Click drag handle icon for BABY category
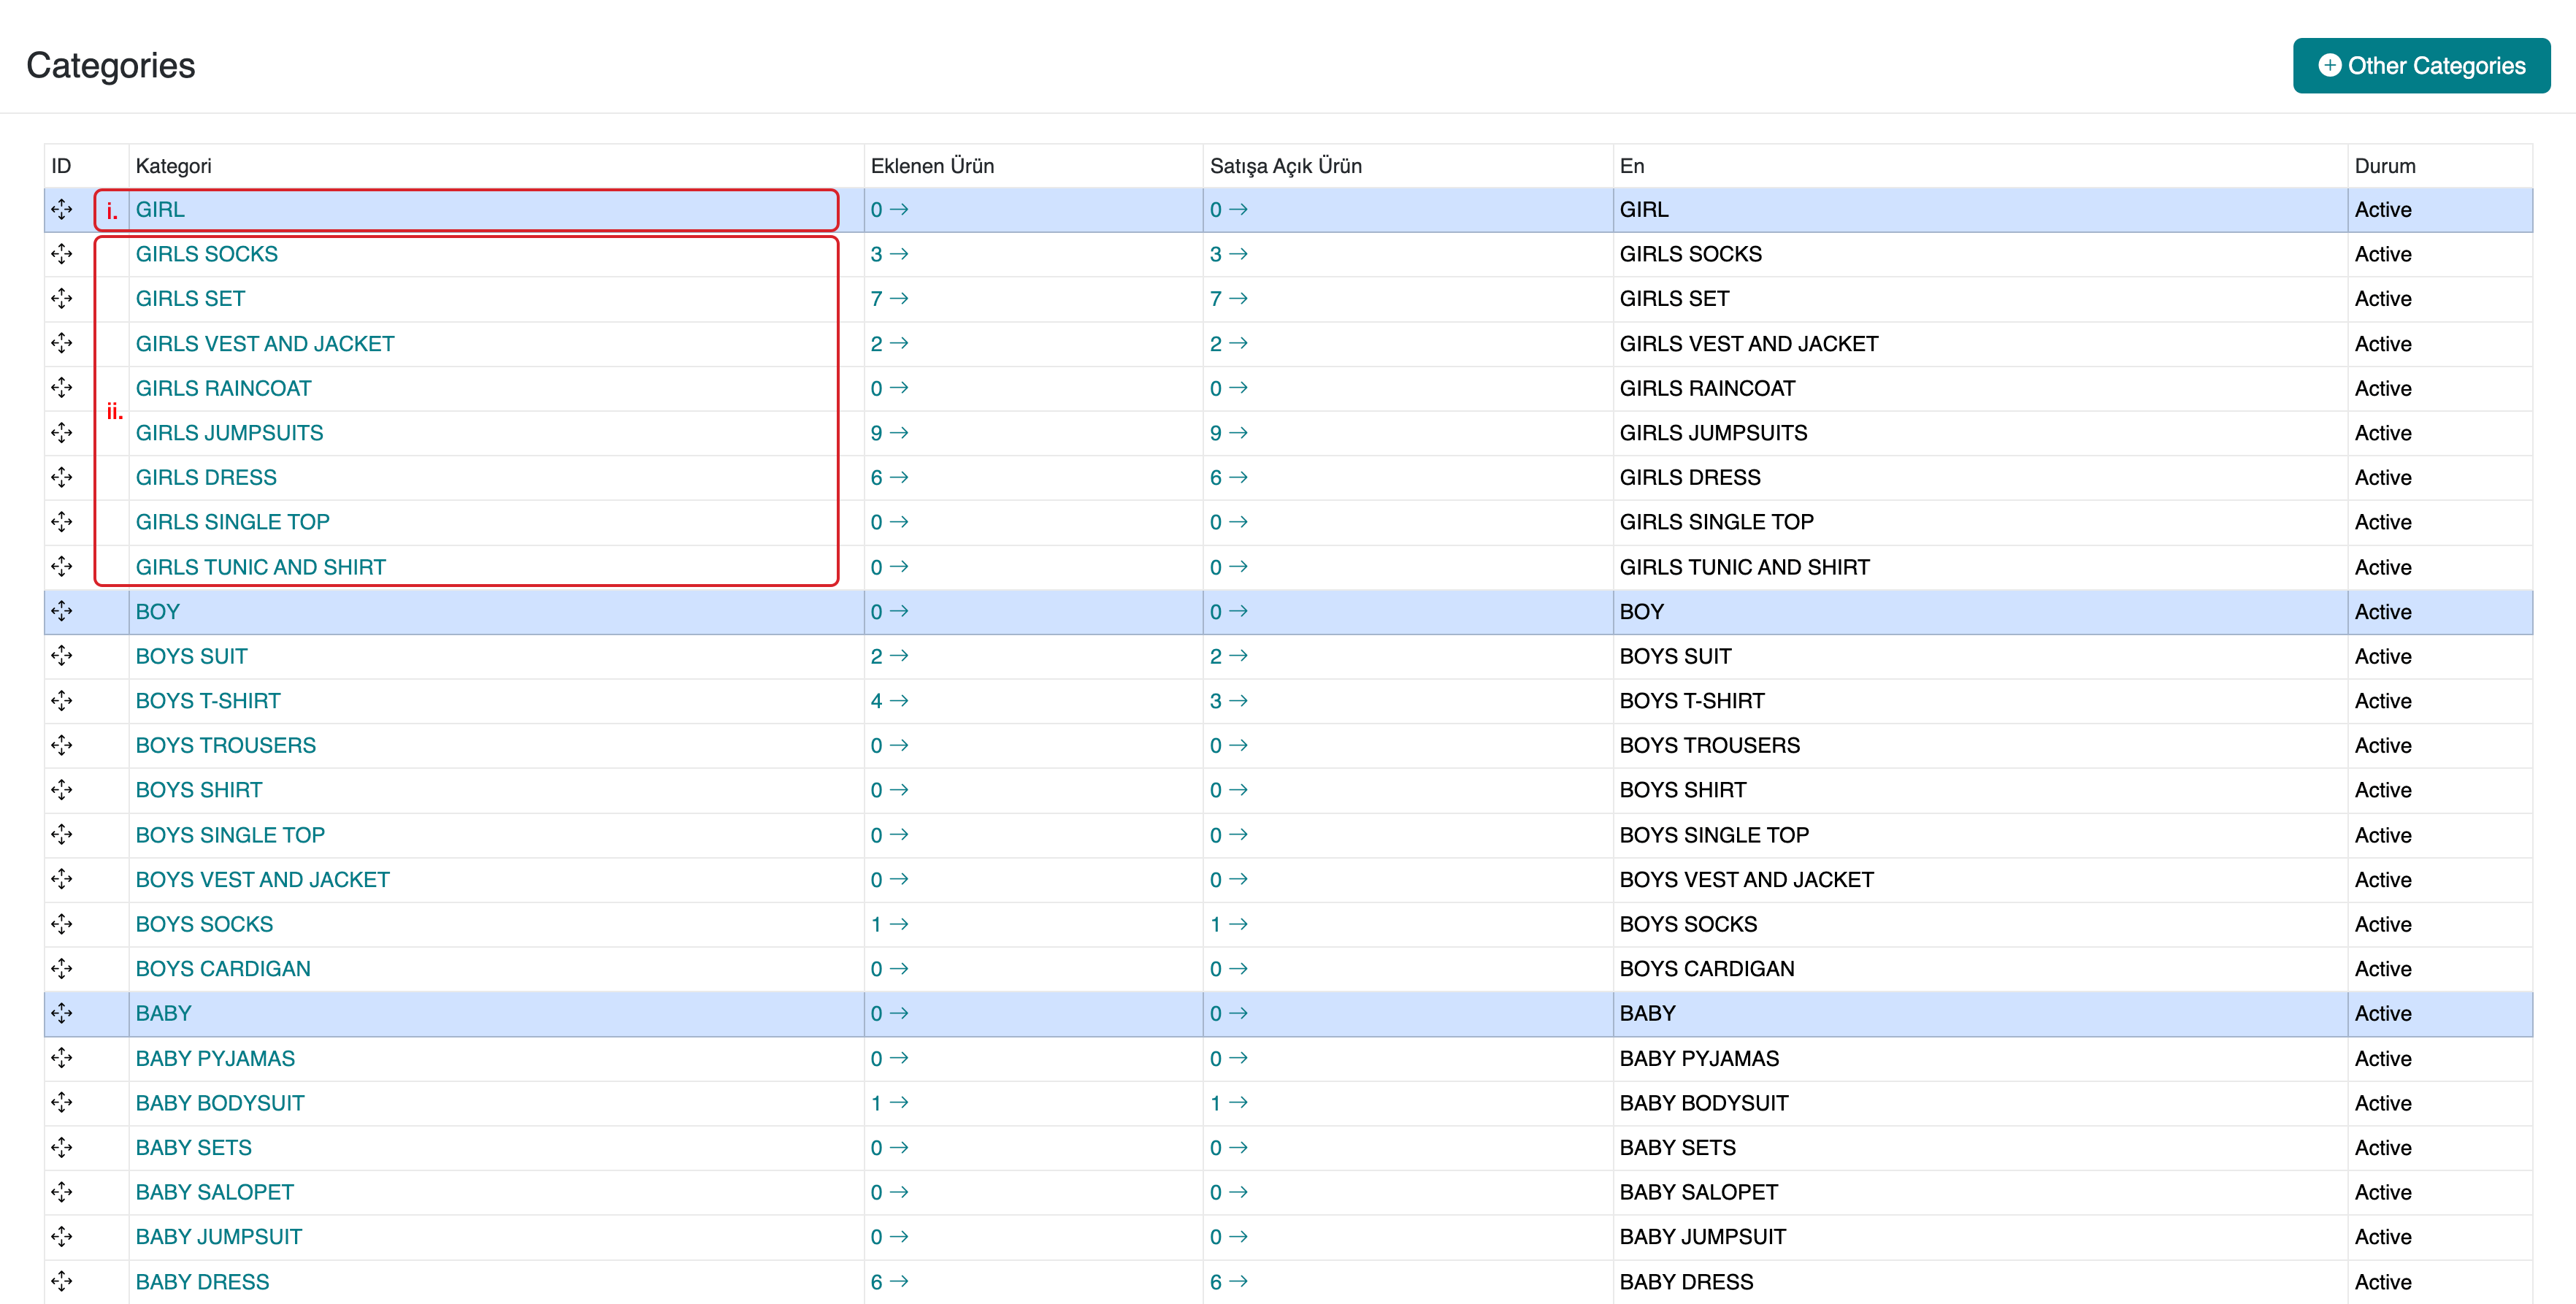The height and width of the screenshot is (1304, 2576). coord(62,1013)
